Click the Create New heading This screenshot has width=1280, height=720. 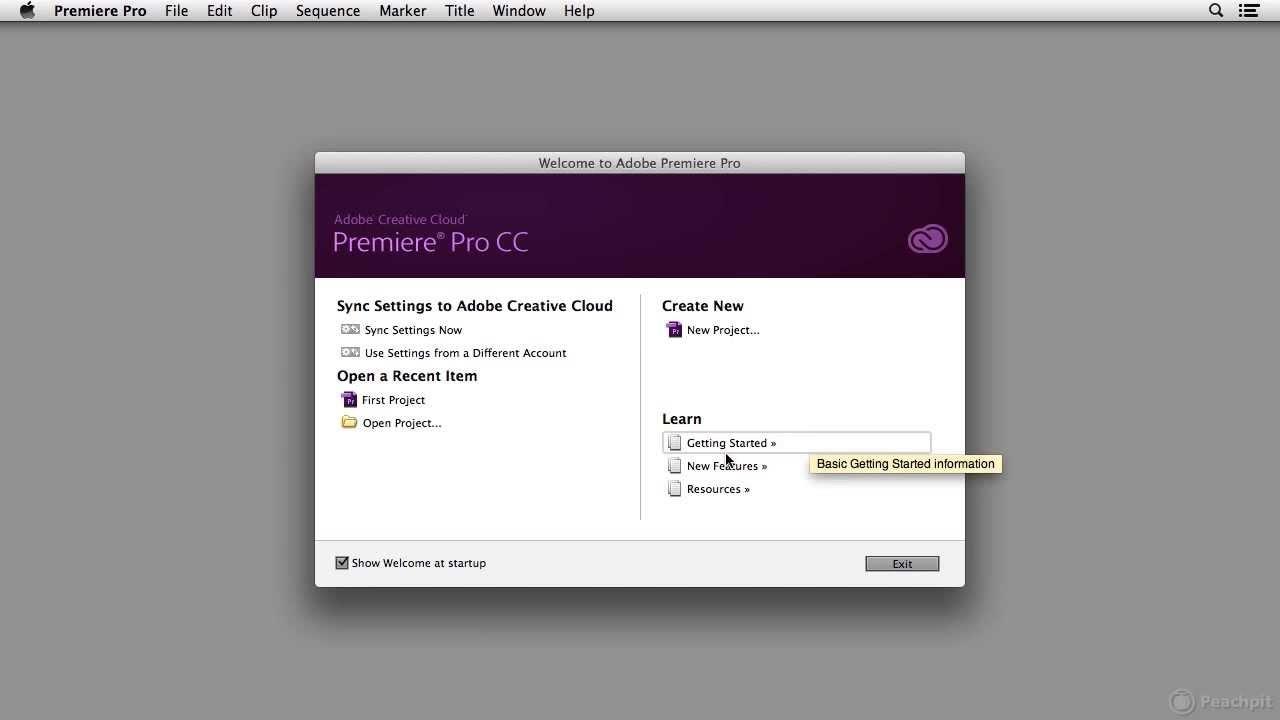pyautogui.click(x=703, y=306)
